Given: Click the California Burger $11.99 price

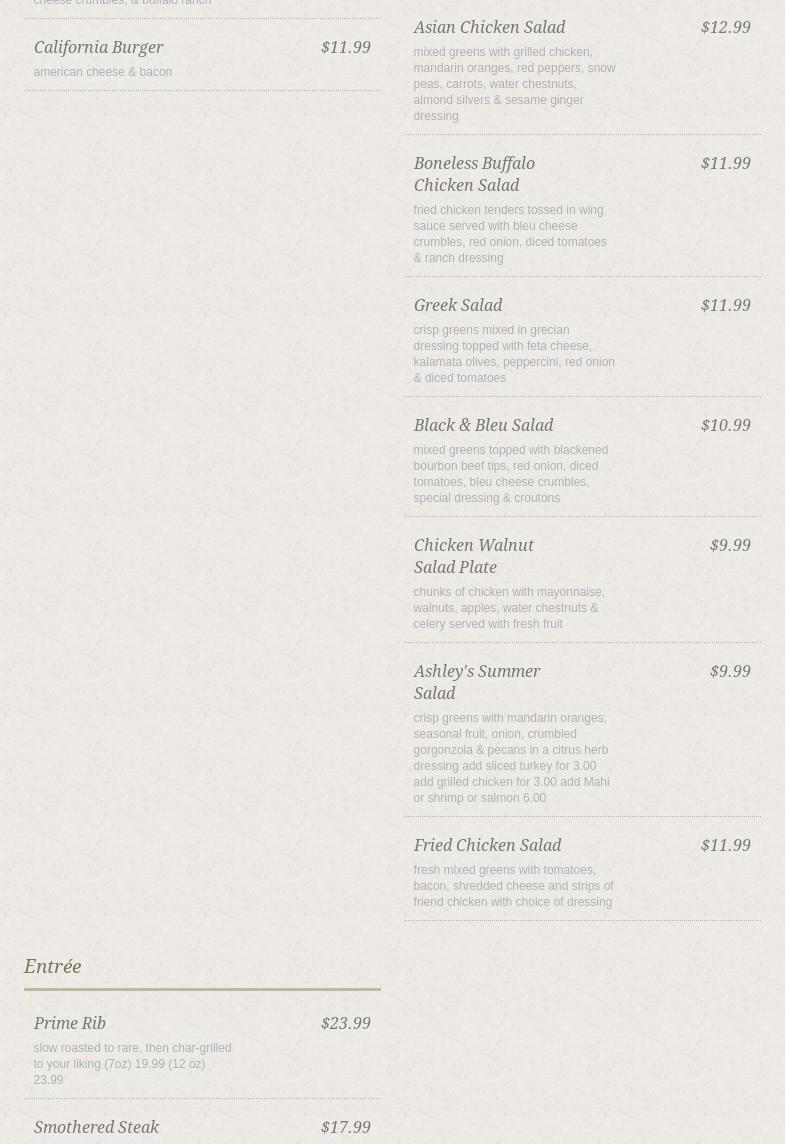Looking at the screenshot, I should (x=345, y=48).
